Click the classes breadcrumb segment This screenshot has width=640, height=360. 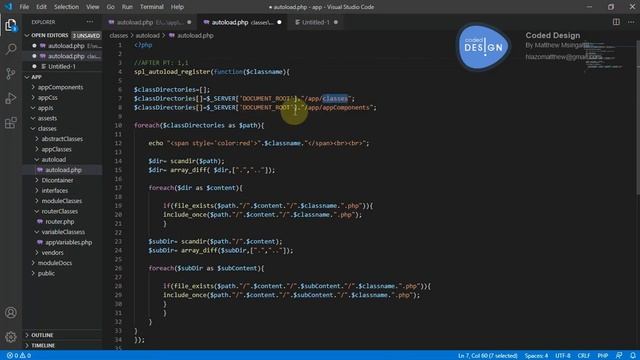[x=119, y=36]
